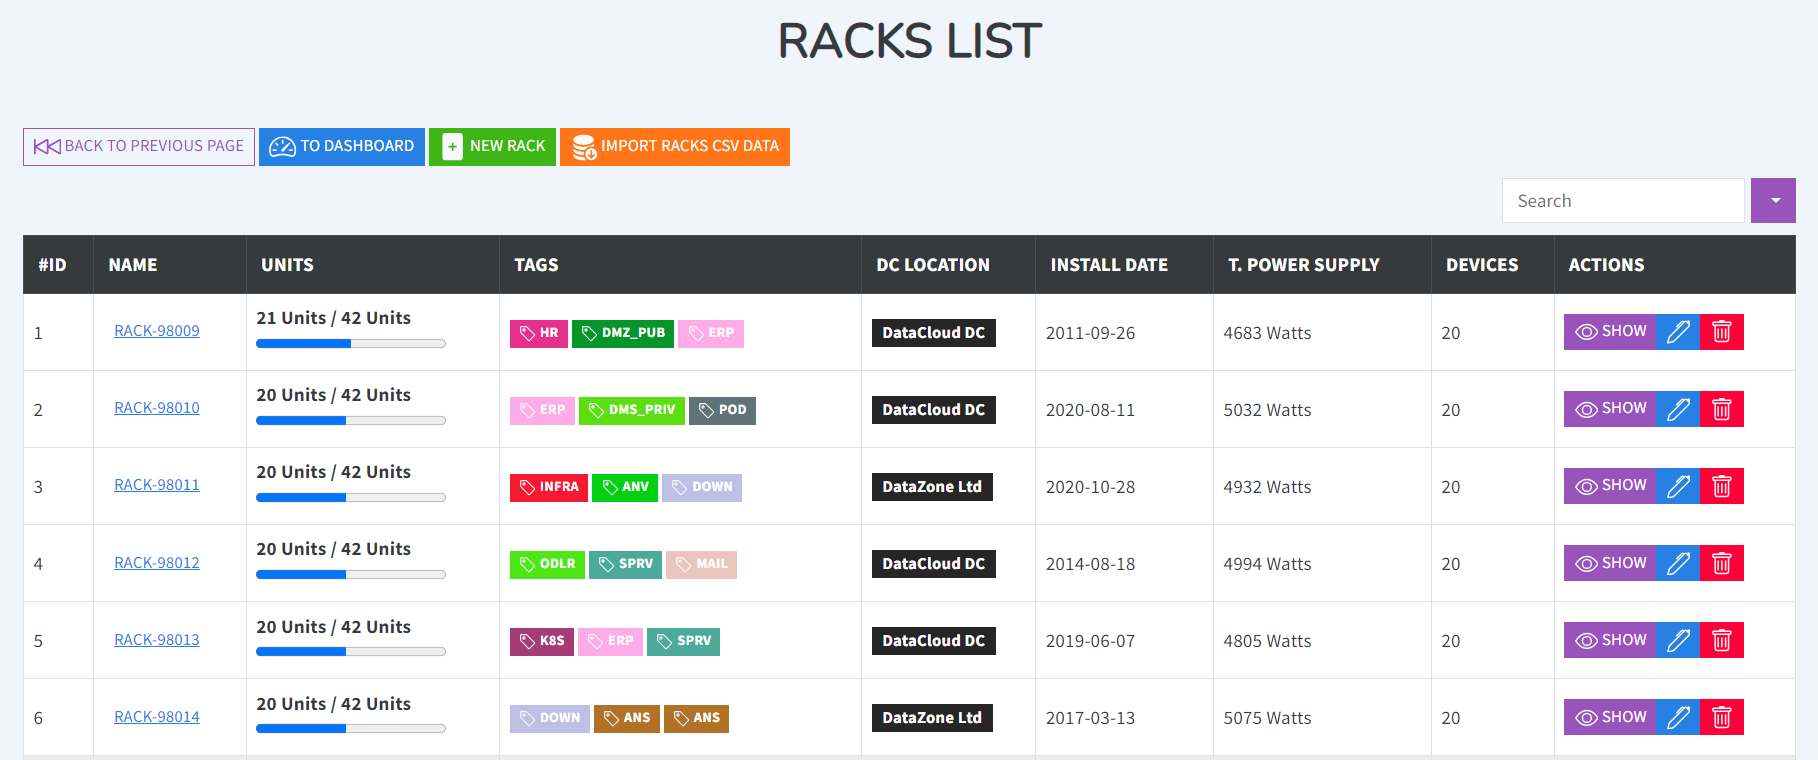Select the 5075 Watts power value
This screenshot has height=760, width=1818.
coord(1267,718)
